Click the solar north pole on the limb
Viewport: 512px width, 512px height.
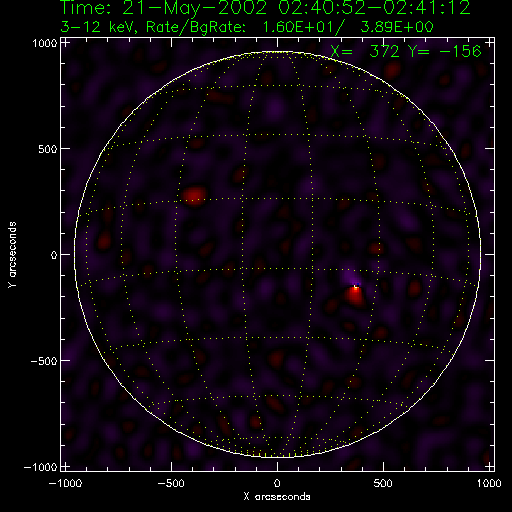[x=277, y=52]
